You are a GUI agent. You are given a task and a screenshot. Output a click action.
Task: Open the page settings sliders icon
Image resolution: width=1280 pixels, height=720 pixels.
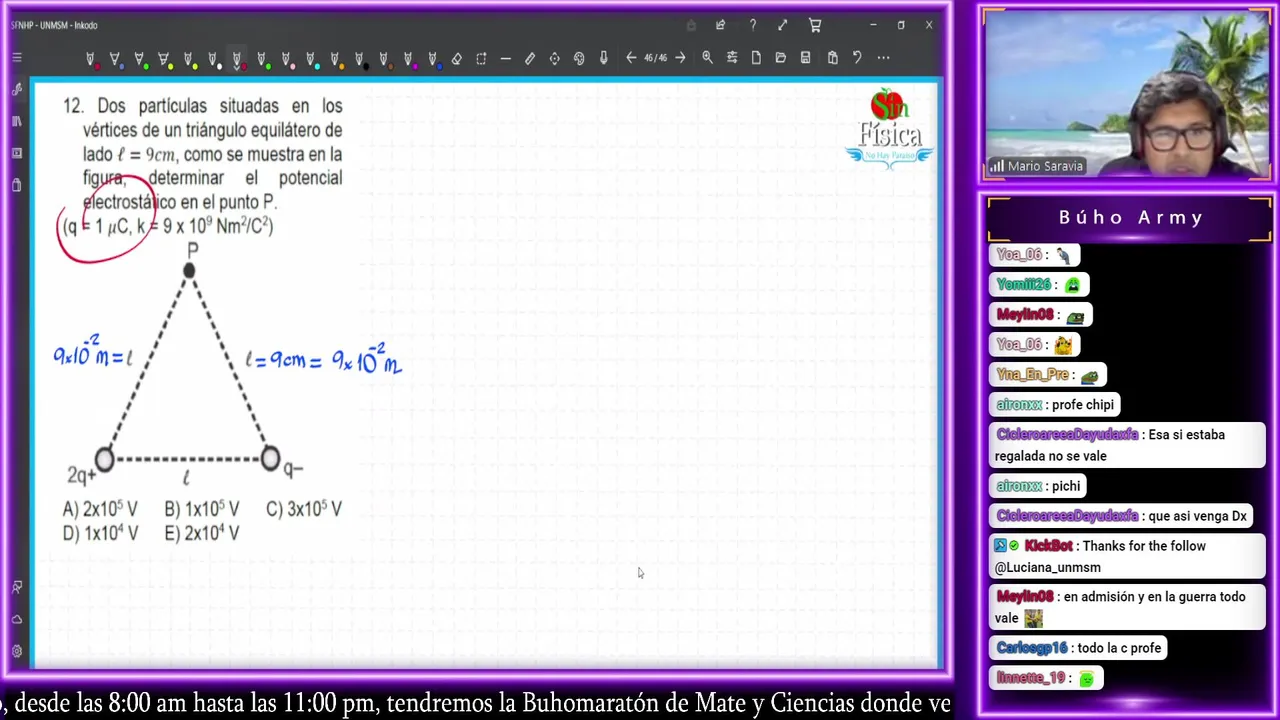click(732, 58)
